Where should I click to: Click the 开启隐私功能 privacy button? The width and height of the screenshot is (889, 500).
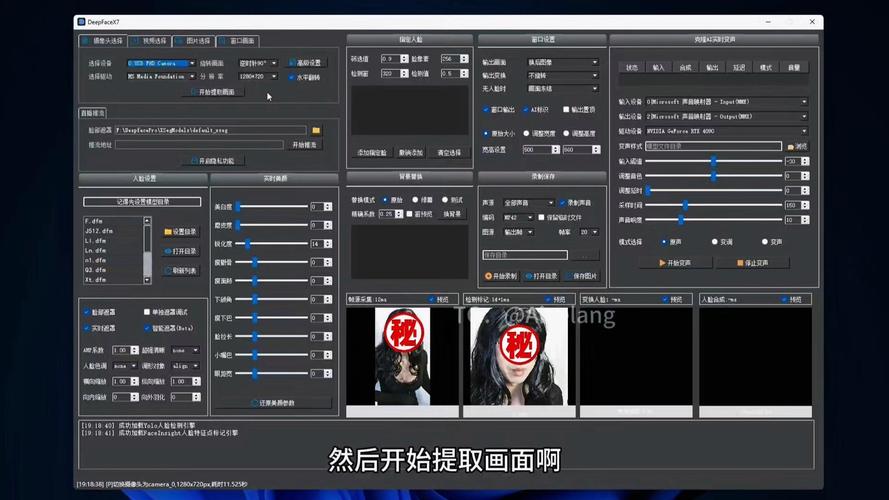[x=213, y=161]
